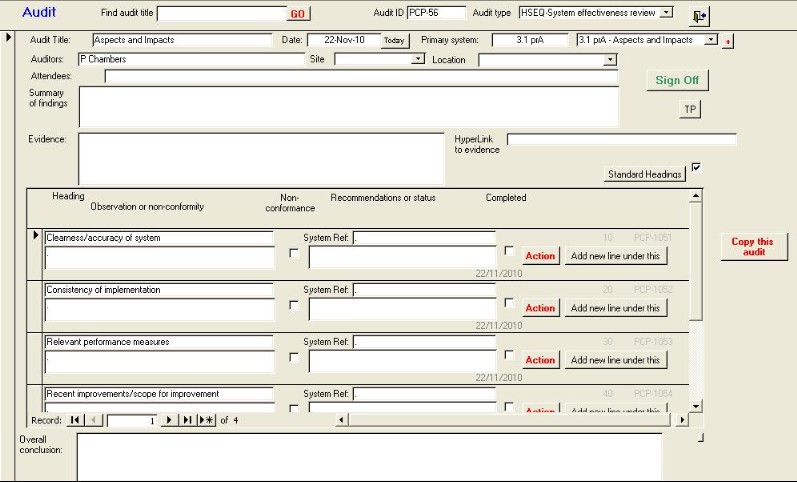This screenshot has width=797, height=482.
Task: Click recommendations box in Consistency of implementation row
Action: pos(402,310)
